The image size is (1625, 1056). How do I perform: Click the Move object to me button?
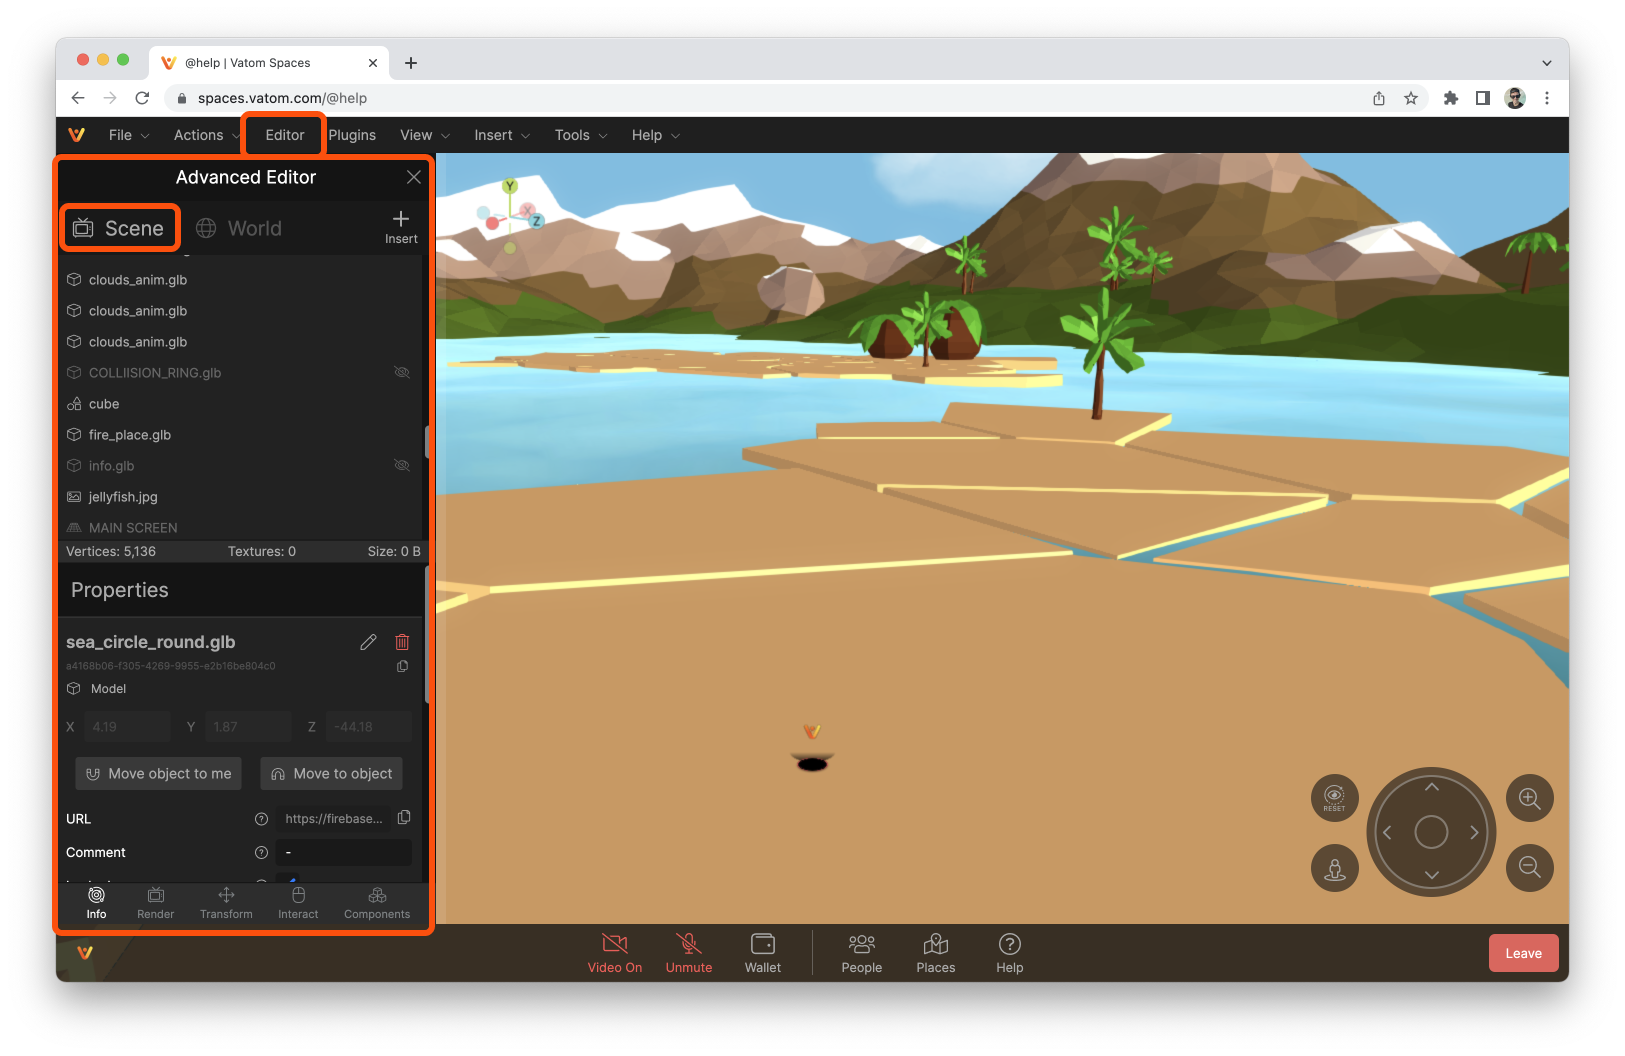coord(159,774)
